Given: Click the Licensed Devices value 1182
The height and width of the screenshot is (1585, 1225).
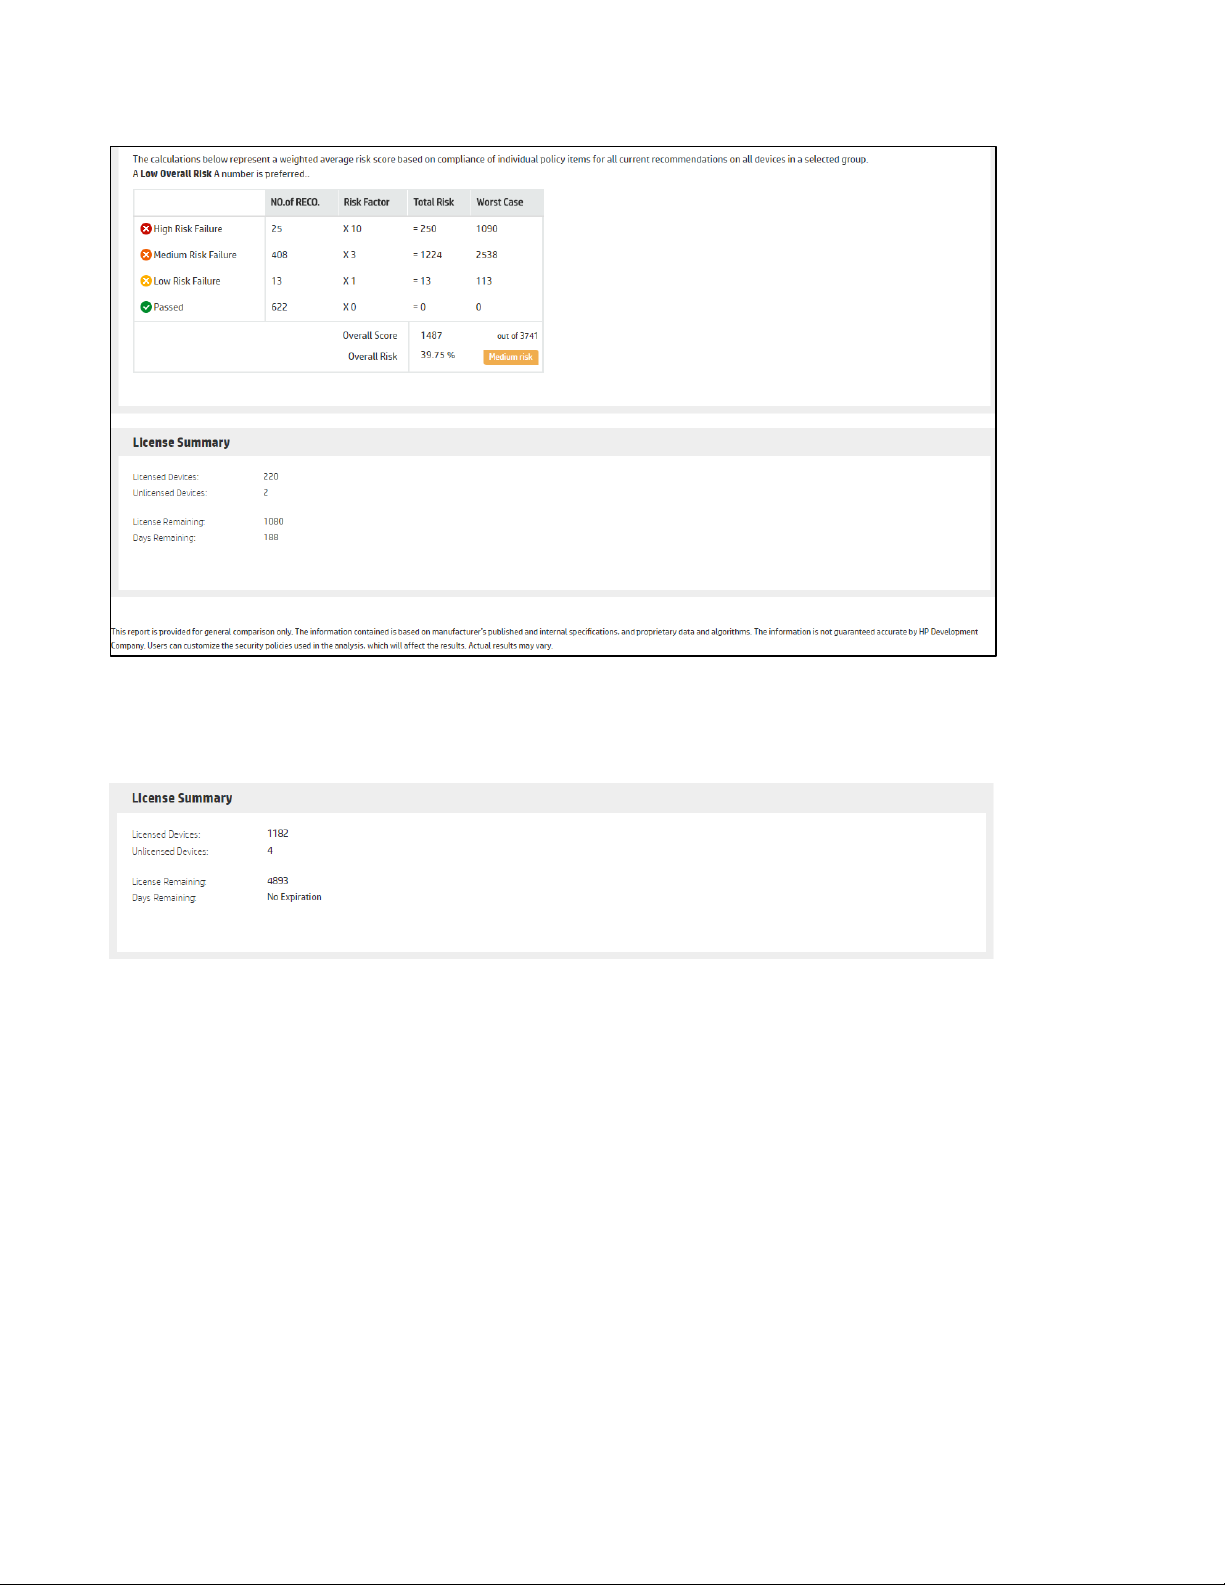Looking at the screenshot, I should [x=278, y=834].
